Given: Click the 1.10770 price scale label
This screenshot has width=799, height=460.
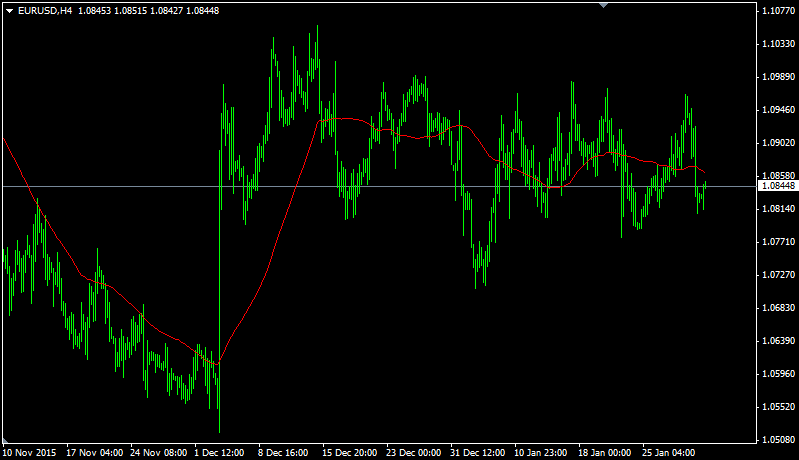Looking at the screenshot, I should coord(778,11).
